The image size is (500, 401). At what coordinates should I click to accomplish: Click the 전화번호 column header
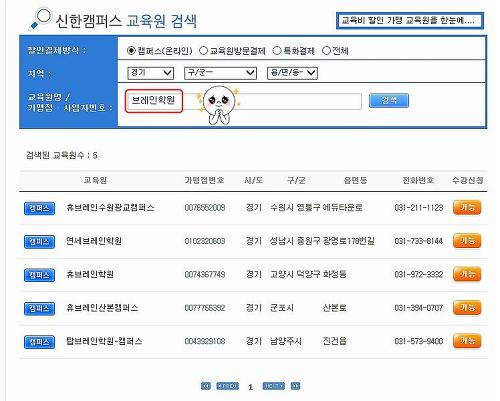(x=418, y=180)
